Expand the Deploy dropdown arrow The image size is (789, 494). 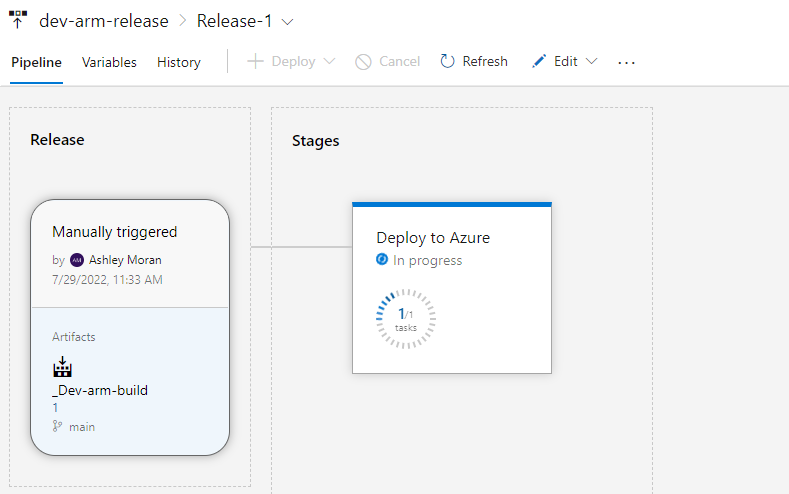pyautogui.click(x=329, y=62)
